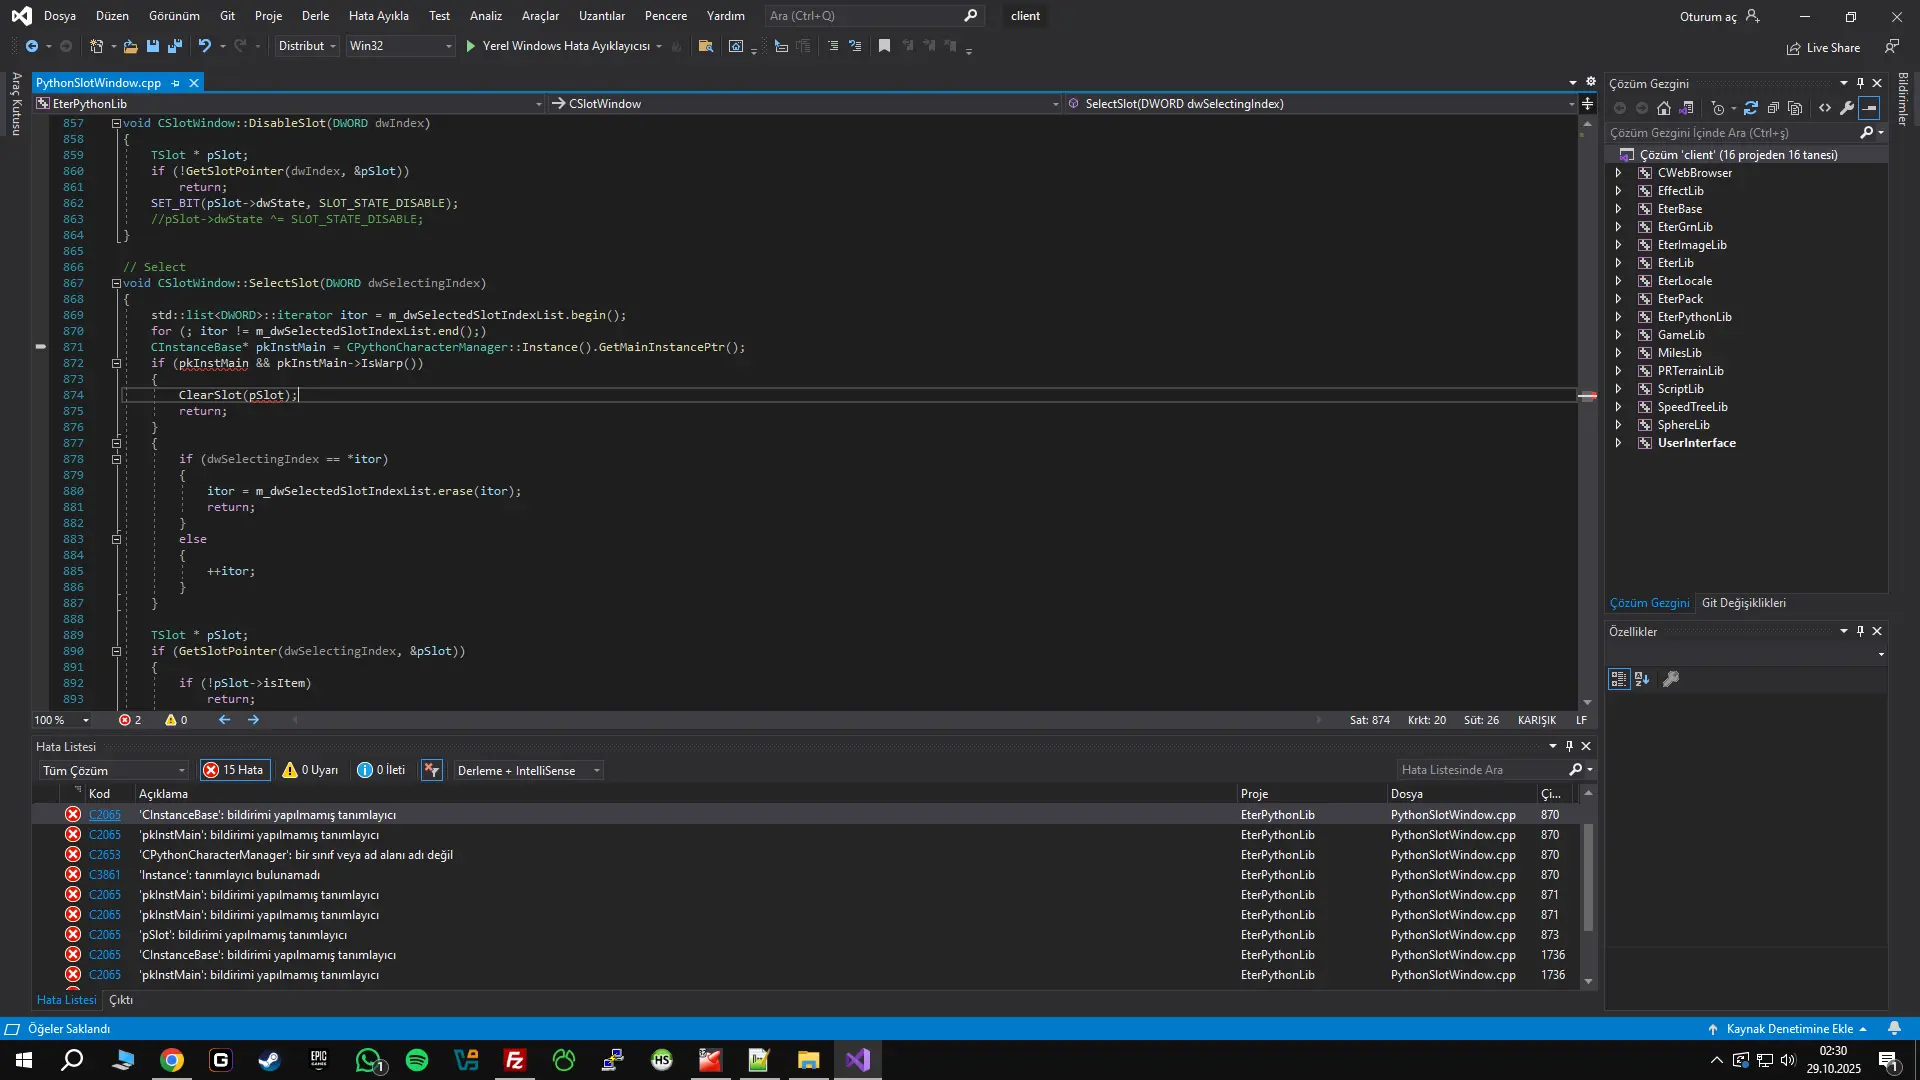This screenshot has width=1920, height=1080.
Task: Click the sync/refresh icon in Solution Explorer
Action: click(1750, 108)
